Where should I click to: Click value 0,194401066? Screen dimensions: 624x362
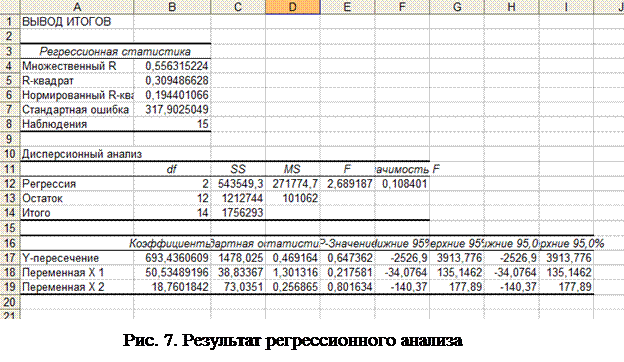click(172, 95)
